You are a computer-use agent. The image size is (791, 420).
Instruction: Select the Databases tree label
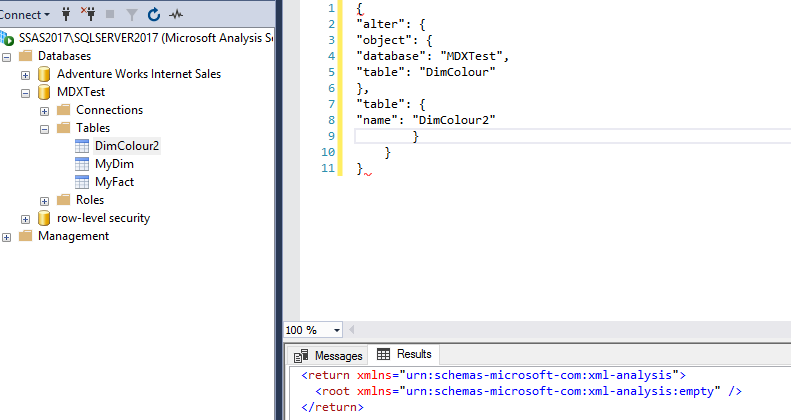(65, 56)
